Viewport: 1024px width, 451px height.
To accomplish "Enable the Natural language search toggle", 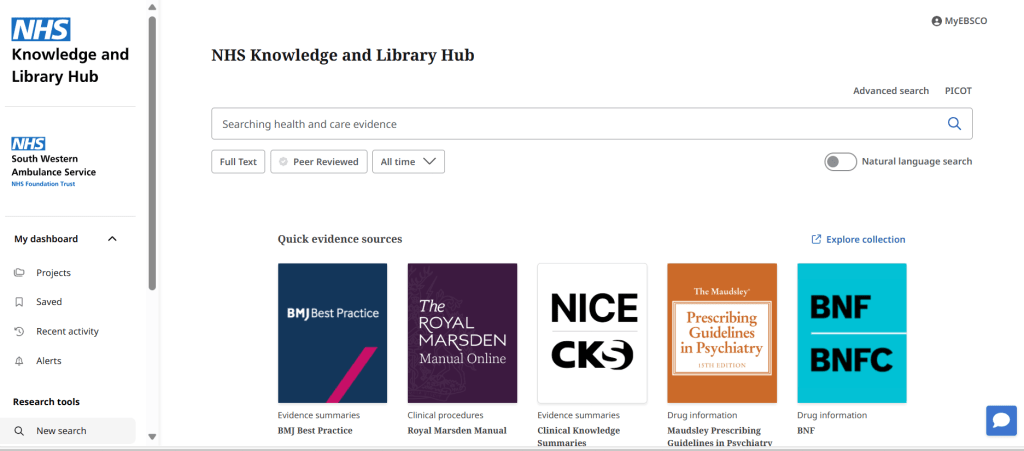I will [x=840, y=162].
